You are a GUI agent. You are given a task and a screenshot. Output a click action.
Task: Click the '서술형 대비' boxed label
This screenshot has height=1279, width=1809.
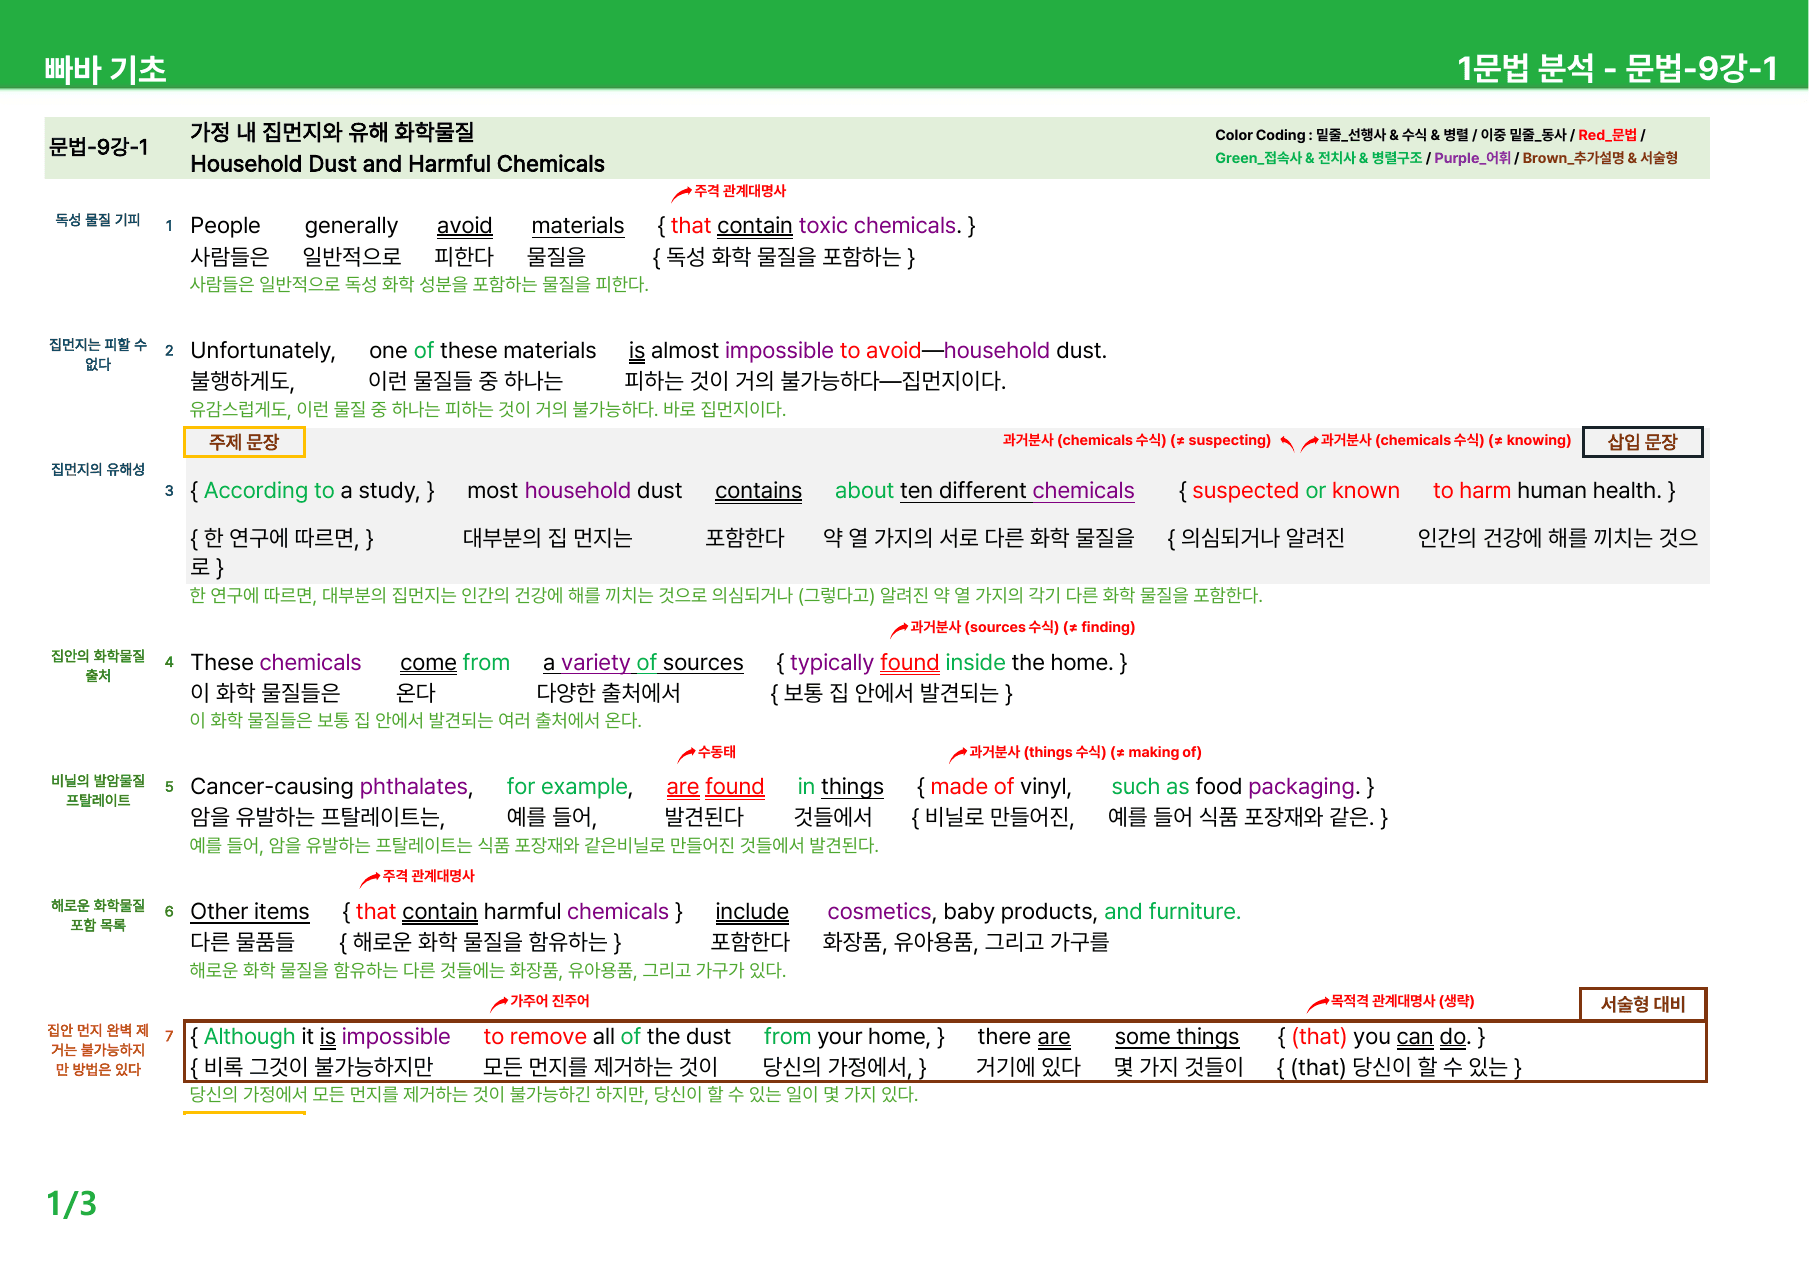(1643, 1004)
